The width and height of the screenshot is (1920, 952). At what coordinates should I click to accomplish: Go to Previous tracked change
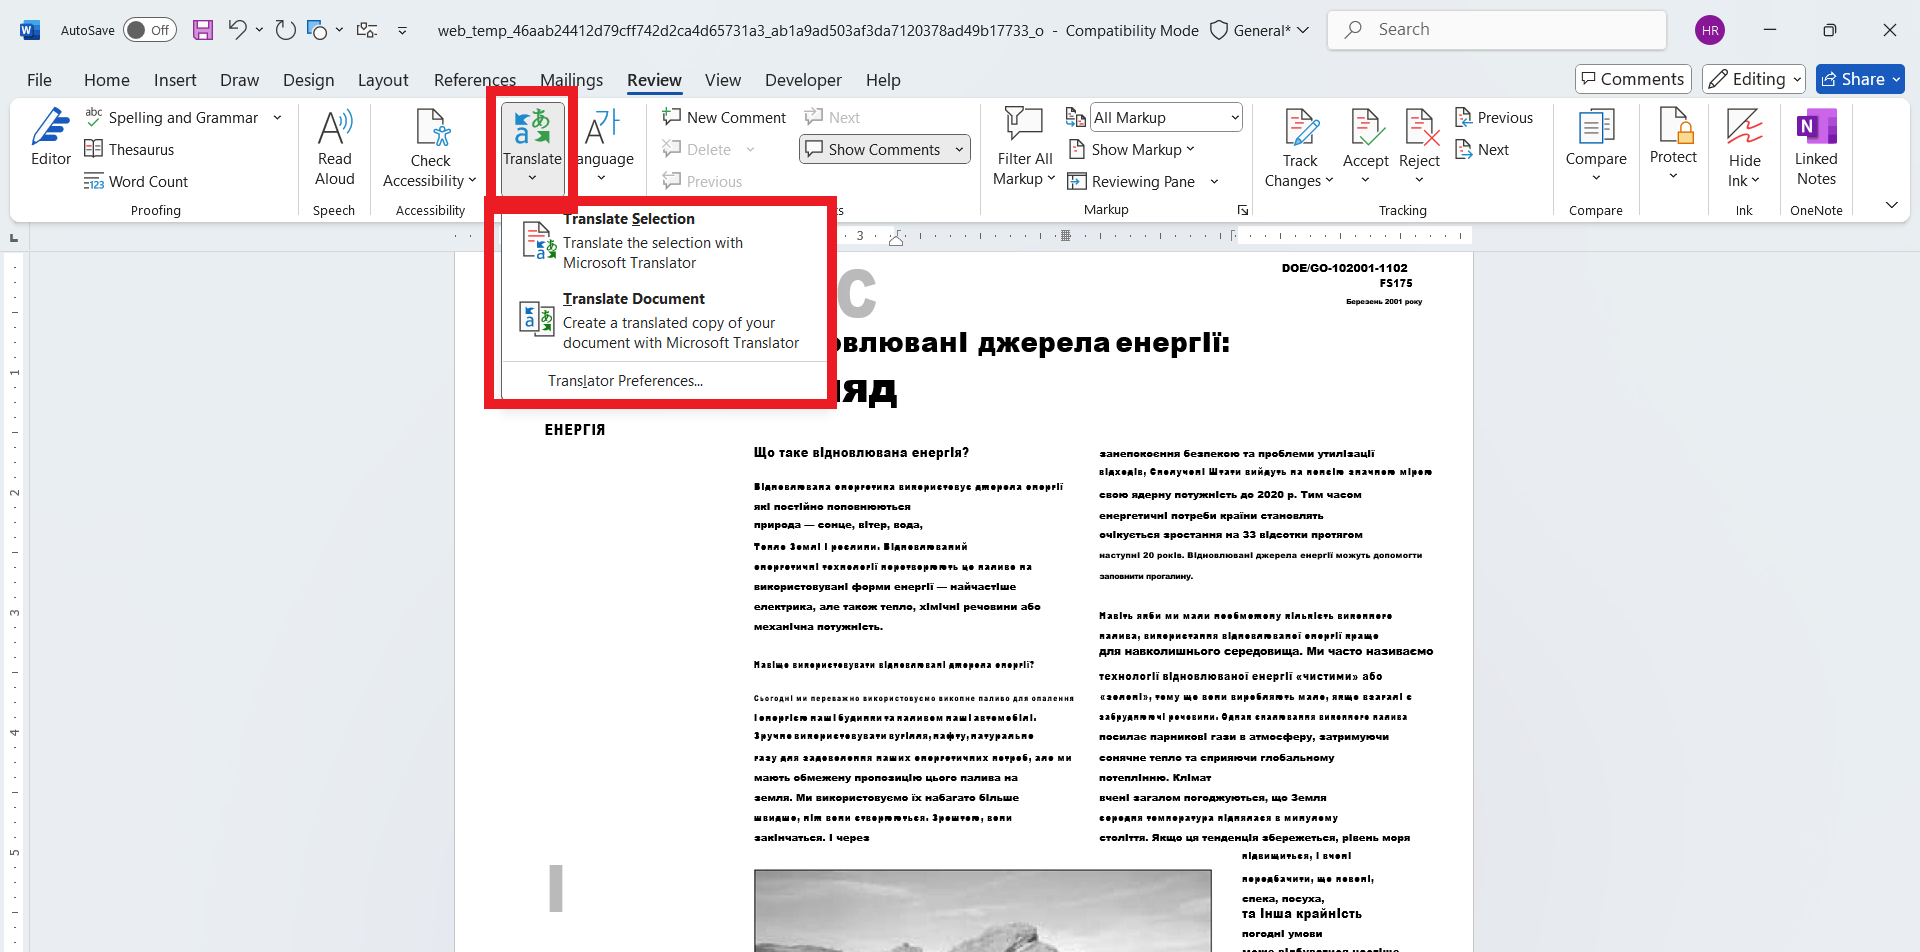pos(1494,118)
